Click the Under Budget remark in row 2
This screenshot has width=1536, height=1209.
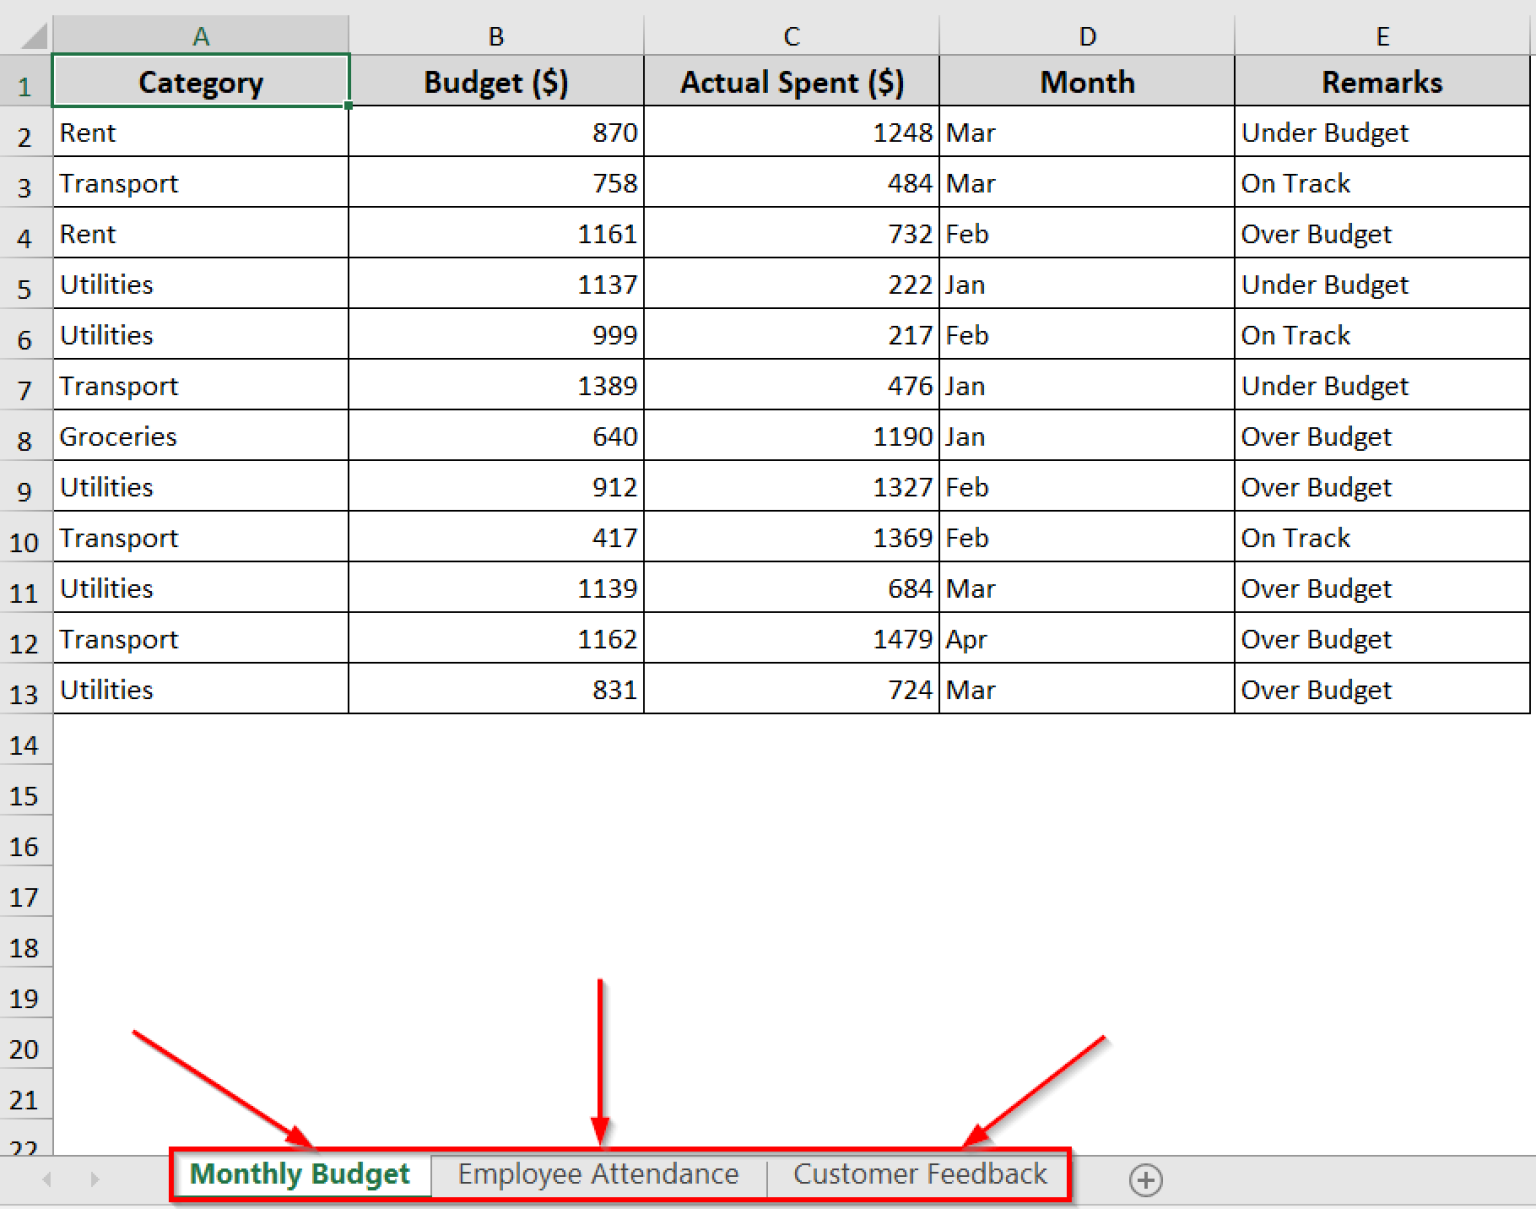(x=1382, y=132)
